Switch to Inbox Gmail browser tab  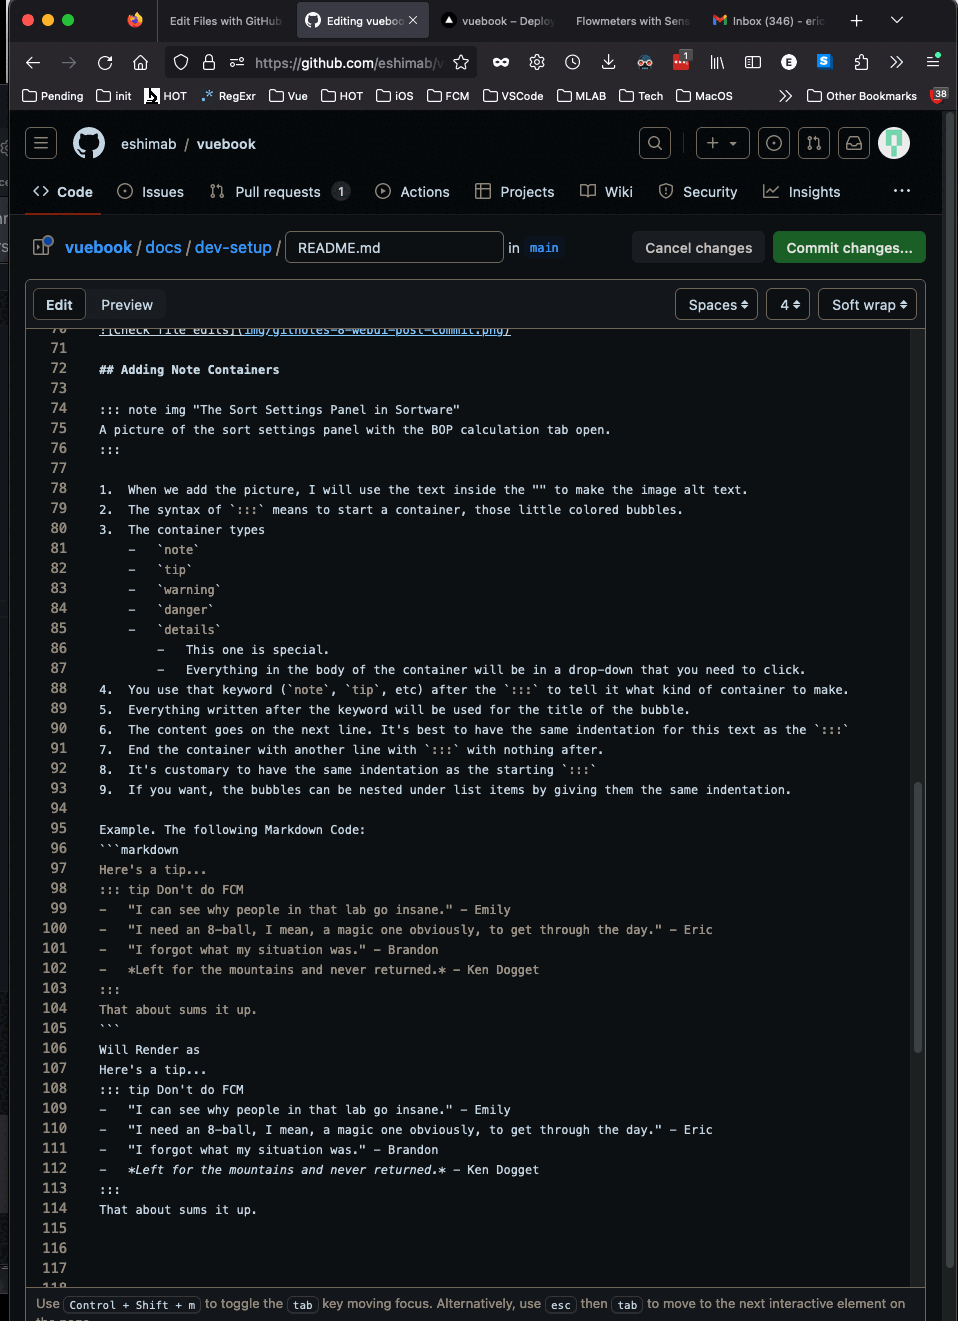tap(769, 20)
